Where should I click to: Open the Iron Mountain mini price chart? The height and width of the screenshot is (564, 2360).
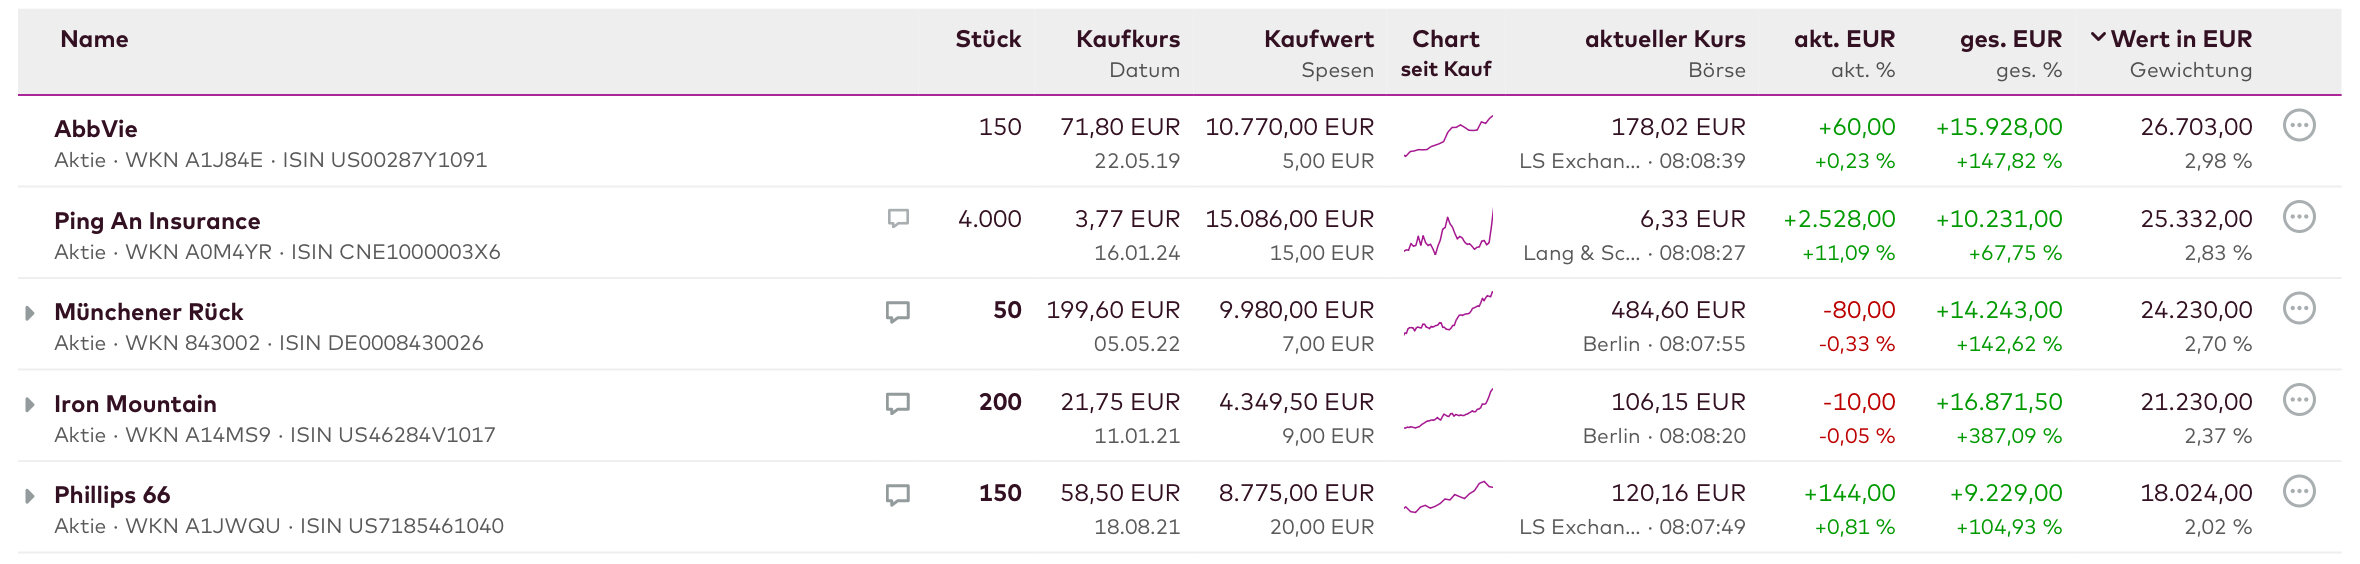click(1447, 410)
